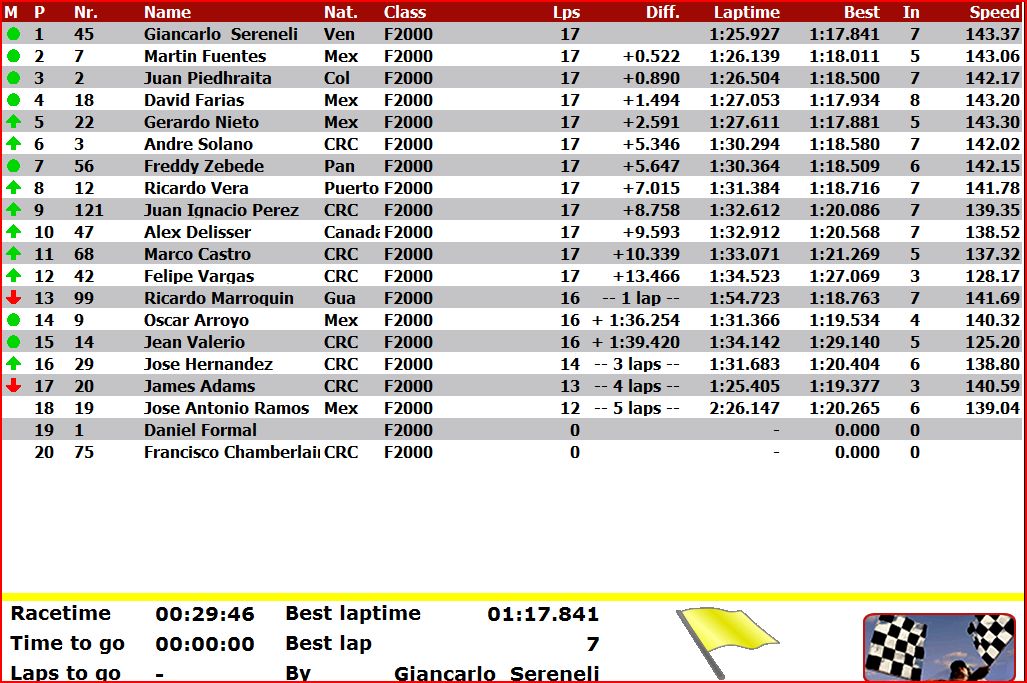The width and height of the screenshot is (1027, 683).
Task: Click green up arrow for Felipe Vargas
Action: click(13, 276)
